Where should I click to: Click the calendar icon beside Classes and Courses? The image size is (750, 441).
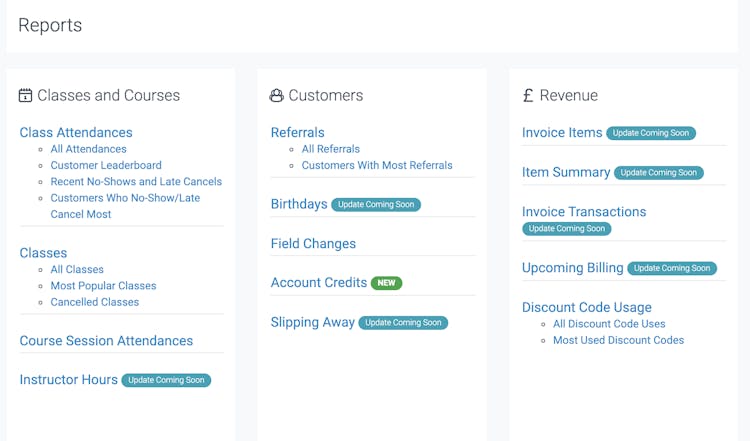pyautogui.click(x=26, y=96)
